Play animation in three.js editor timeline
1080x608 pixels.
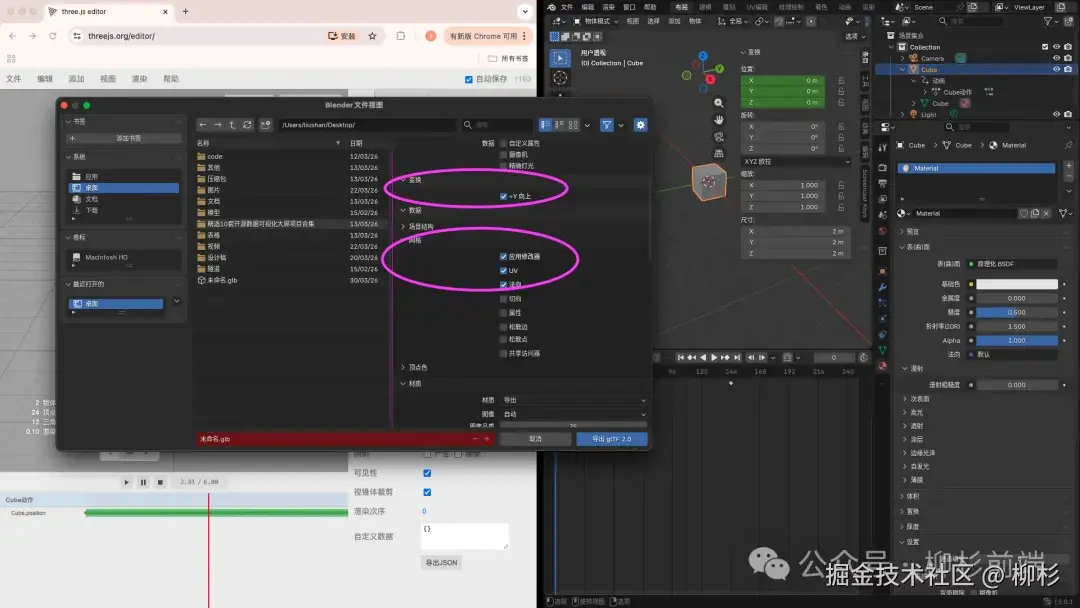point(126,483)
